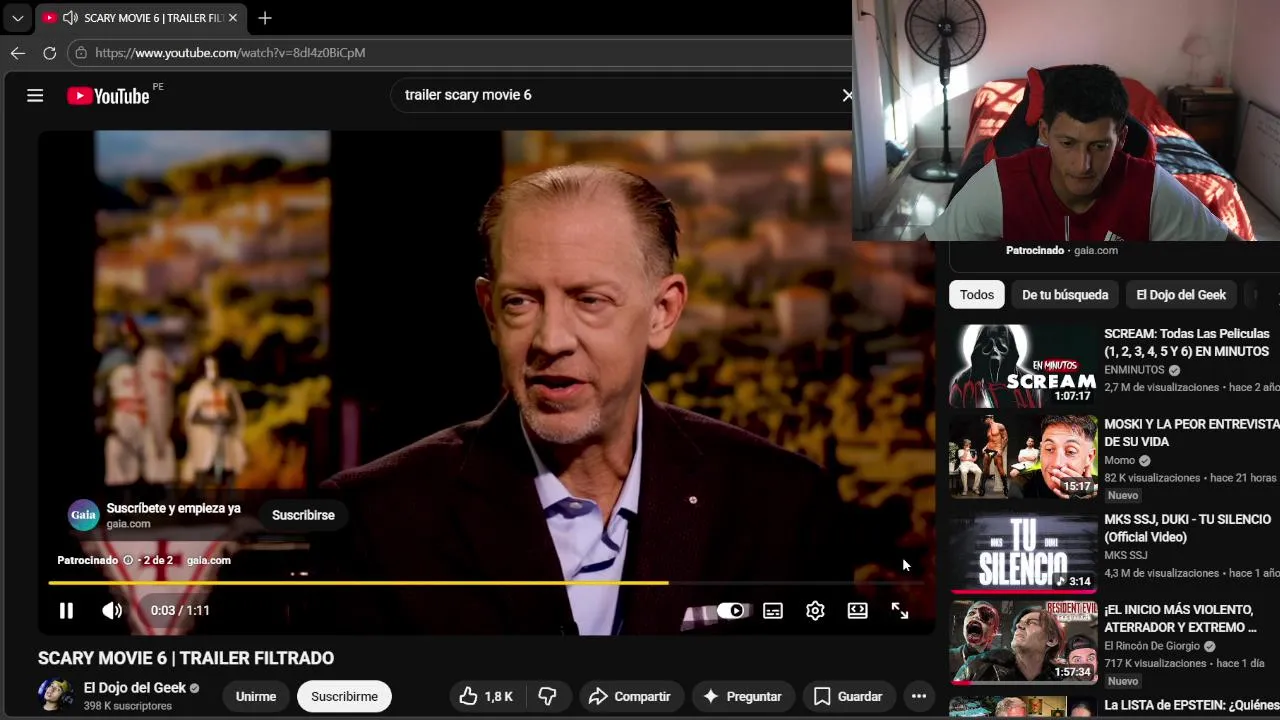This screenshot has height=720, width=1280.
Task: Click gaia.com sponsored link in sidebar
Action: pos(1095,250)
